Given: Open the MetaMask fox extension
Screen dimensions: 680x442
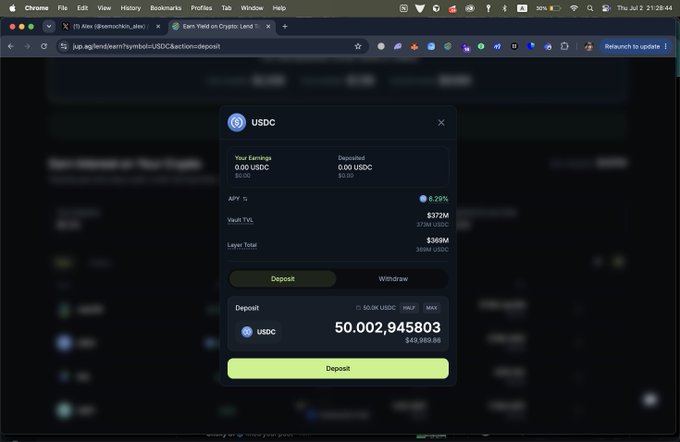Looking at the screenshot, I should (x=414, y=46).
